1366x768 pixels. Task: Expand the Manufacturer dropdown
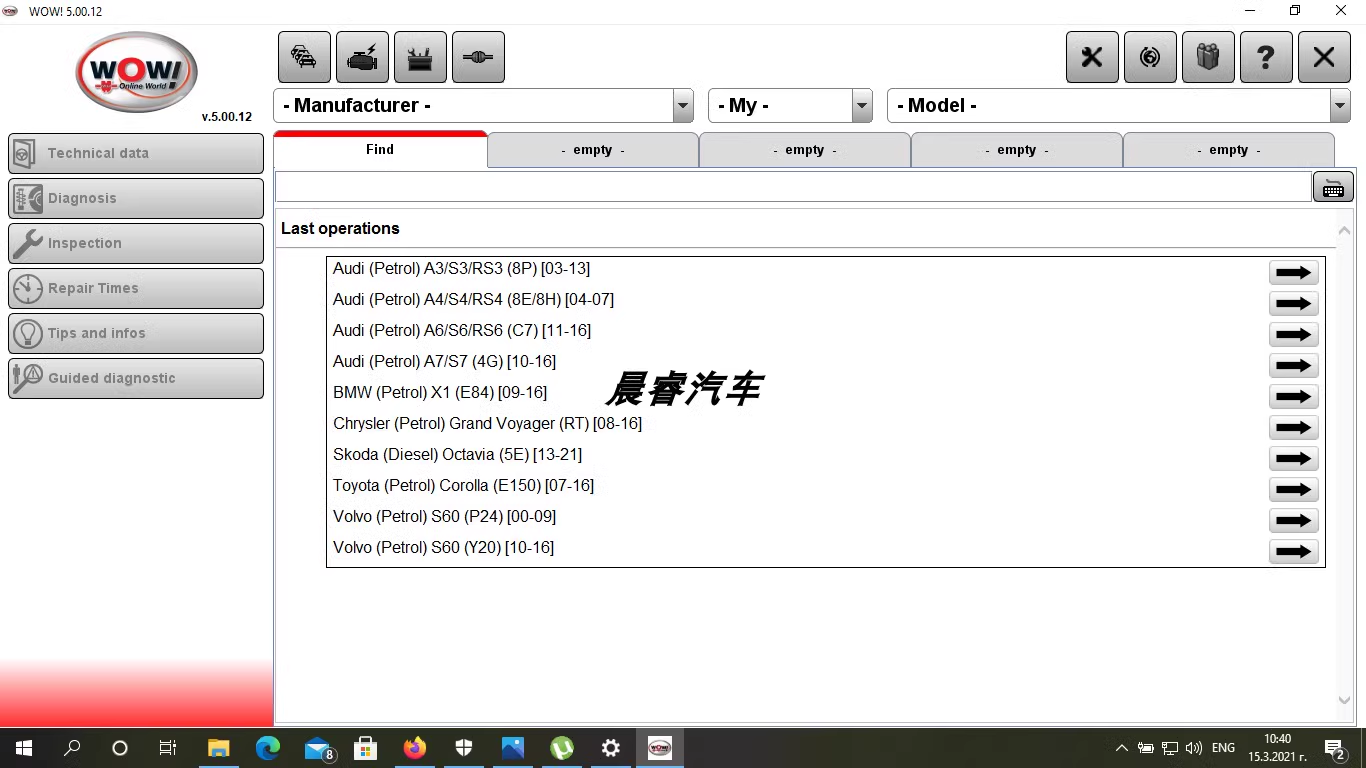pos(683,106)
